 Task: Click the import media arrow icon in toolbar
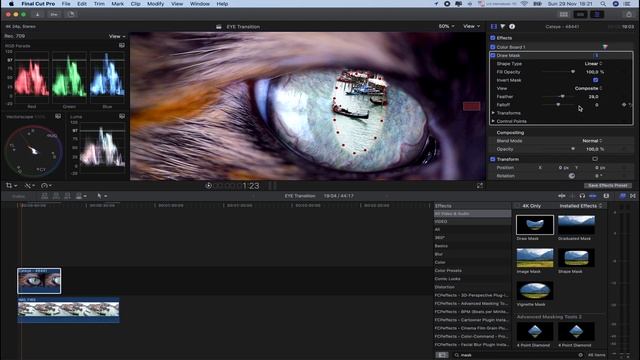click(37, 14)
